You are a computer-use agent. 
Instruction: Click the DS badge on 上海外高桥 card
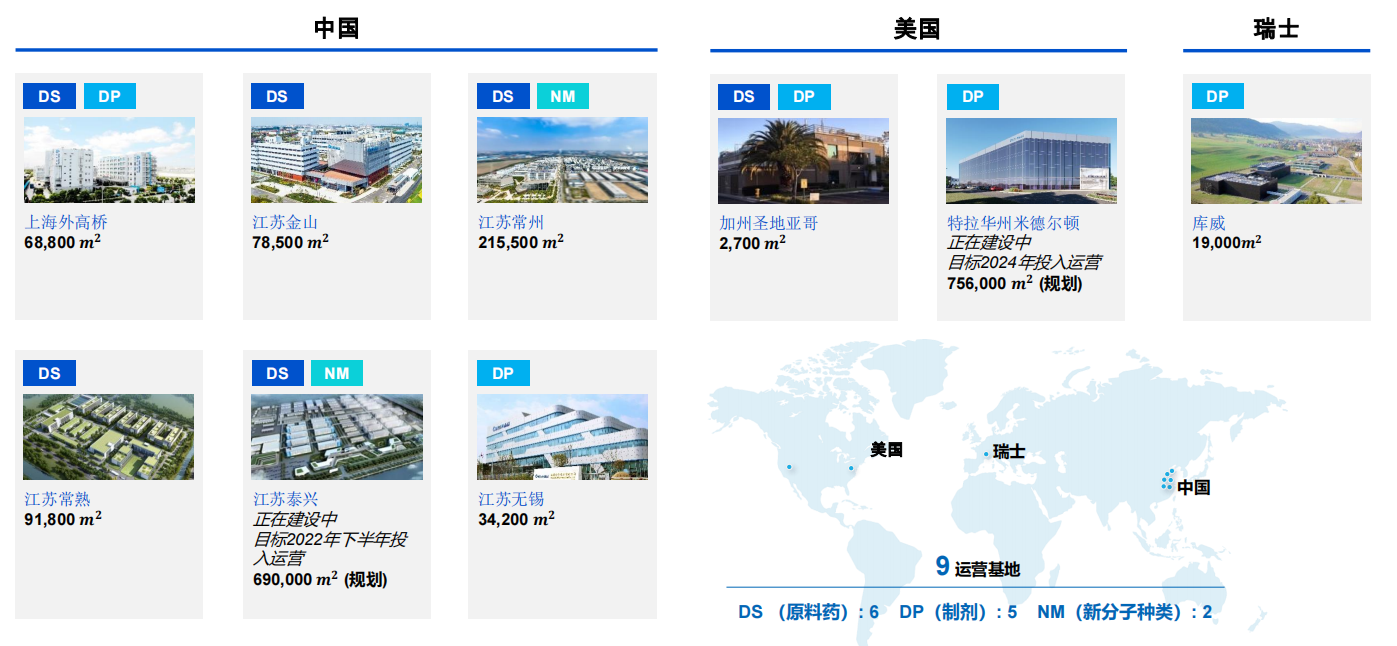pyautogui.click(x=49, y=96)
